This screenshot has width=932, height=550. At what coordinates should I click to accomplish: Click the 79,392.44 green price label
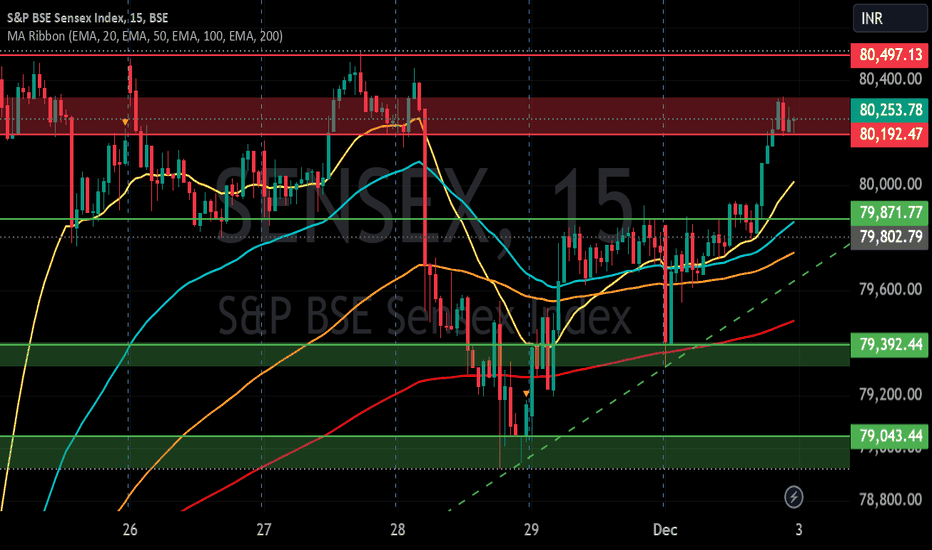coord(889,344)
